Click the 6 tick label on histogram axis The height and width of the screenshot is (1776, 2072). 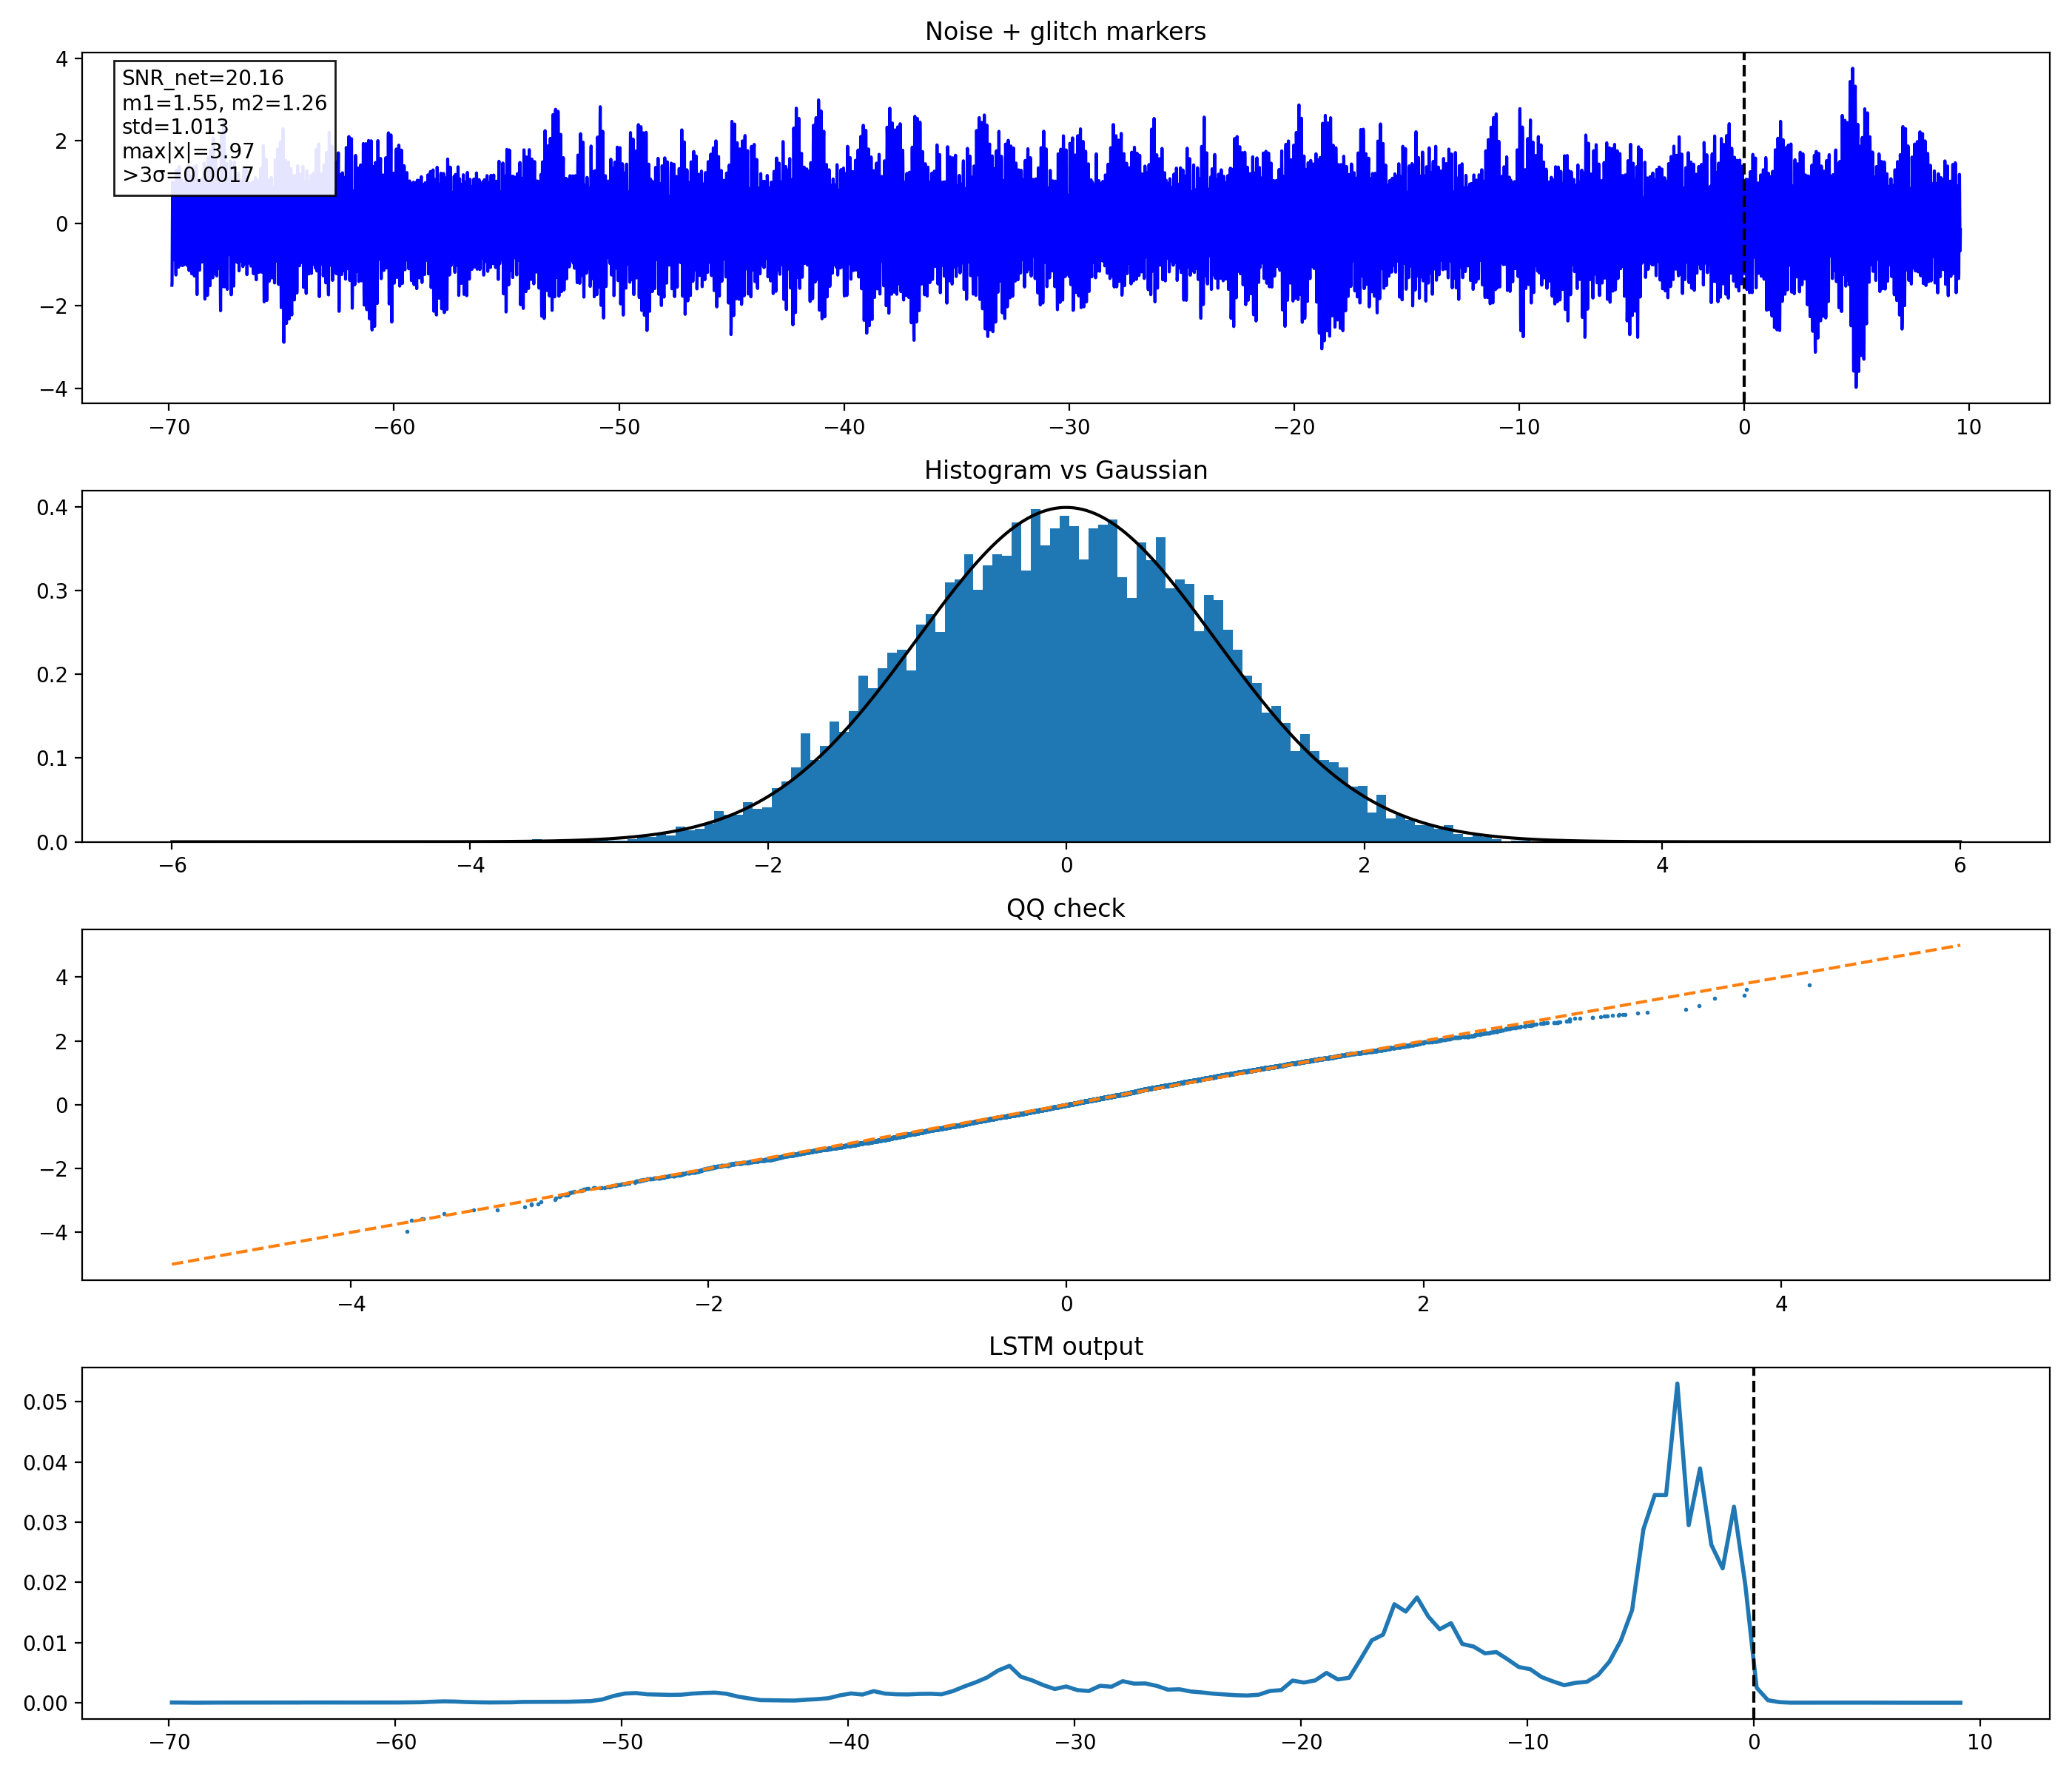1960,865
